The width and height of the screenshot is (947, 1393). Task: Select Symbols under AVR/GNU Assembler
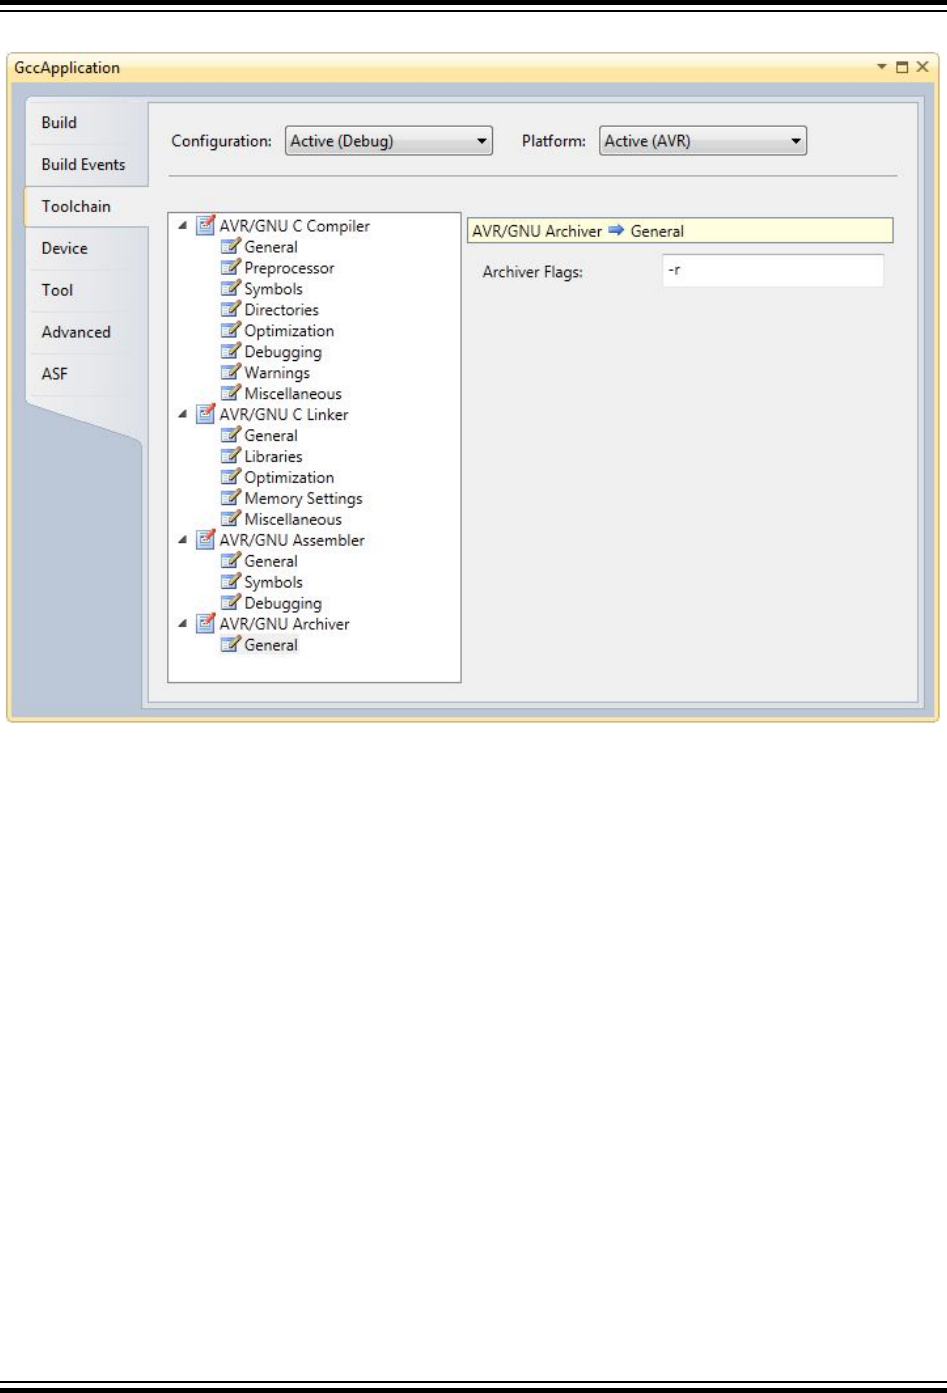(x=274, y=583)
